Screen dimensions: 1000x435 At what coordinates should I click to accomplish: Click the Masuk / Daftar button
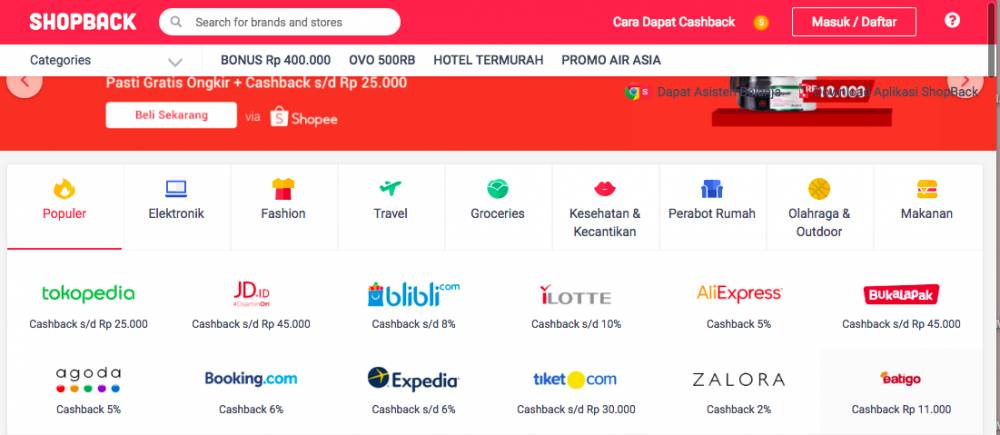pyautogui.click(x=854, y=22)
